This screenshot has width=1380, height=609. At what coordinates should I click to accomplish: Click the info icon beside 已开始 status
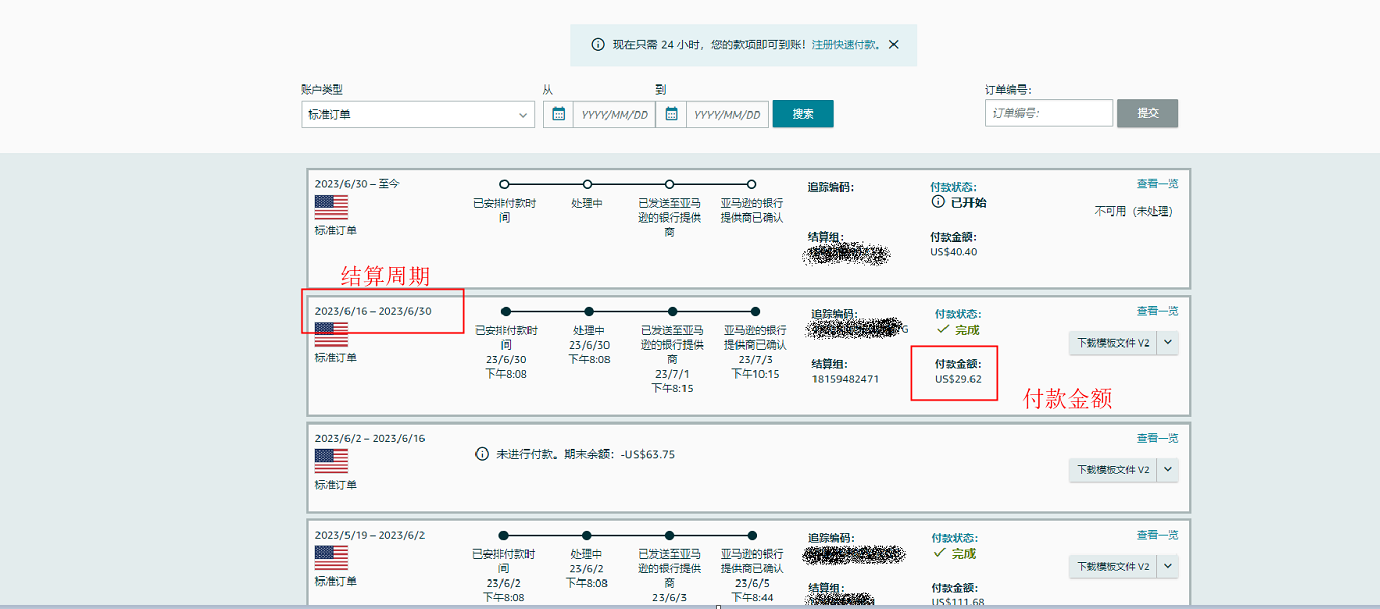click(938, 202)
